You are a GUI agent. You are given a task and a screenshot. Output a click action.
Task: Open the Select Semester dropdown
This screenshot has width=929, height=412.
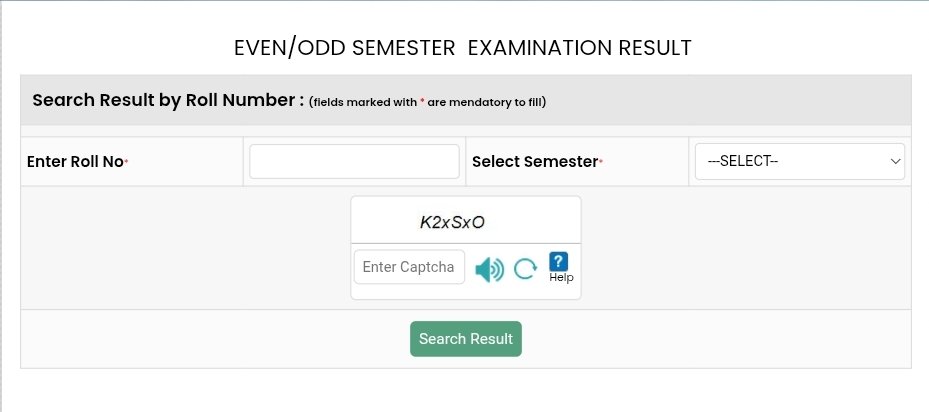pos(798,161)
